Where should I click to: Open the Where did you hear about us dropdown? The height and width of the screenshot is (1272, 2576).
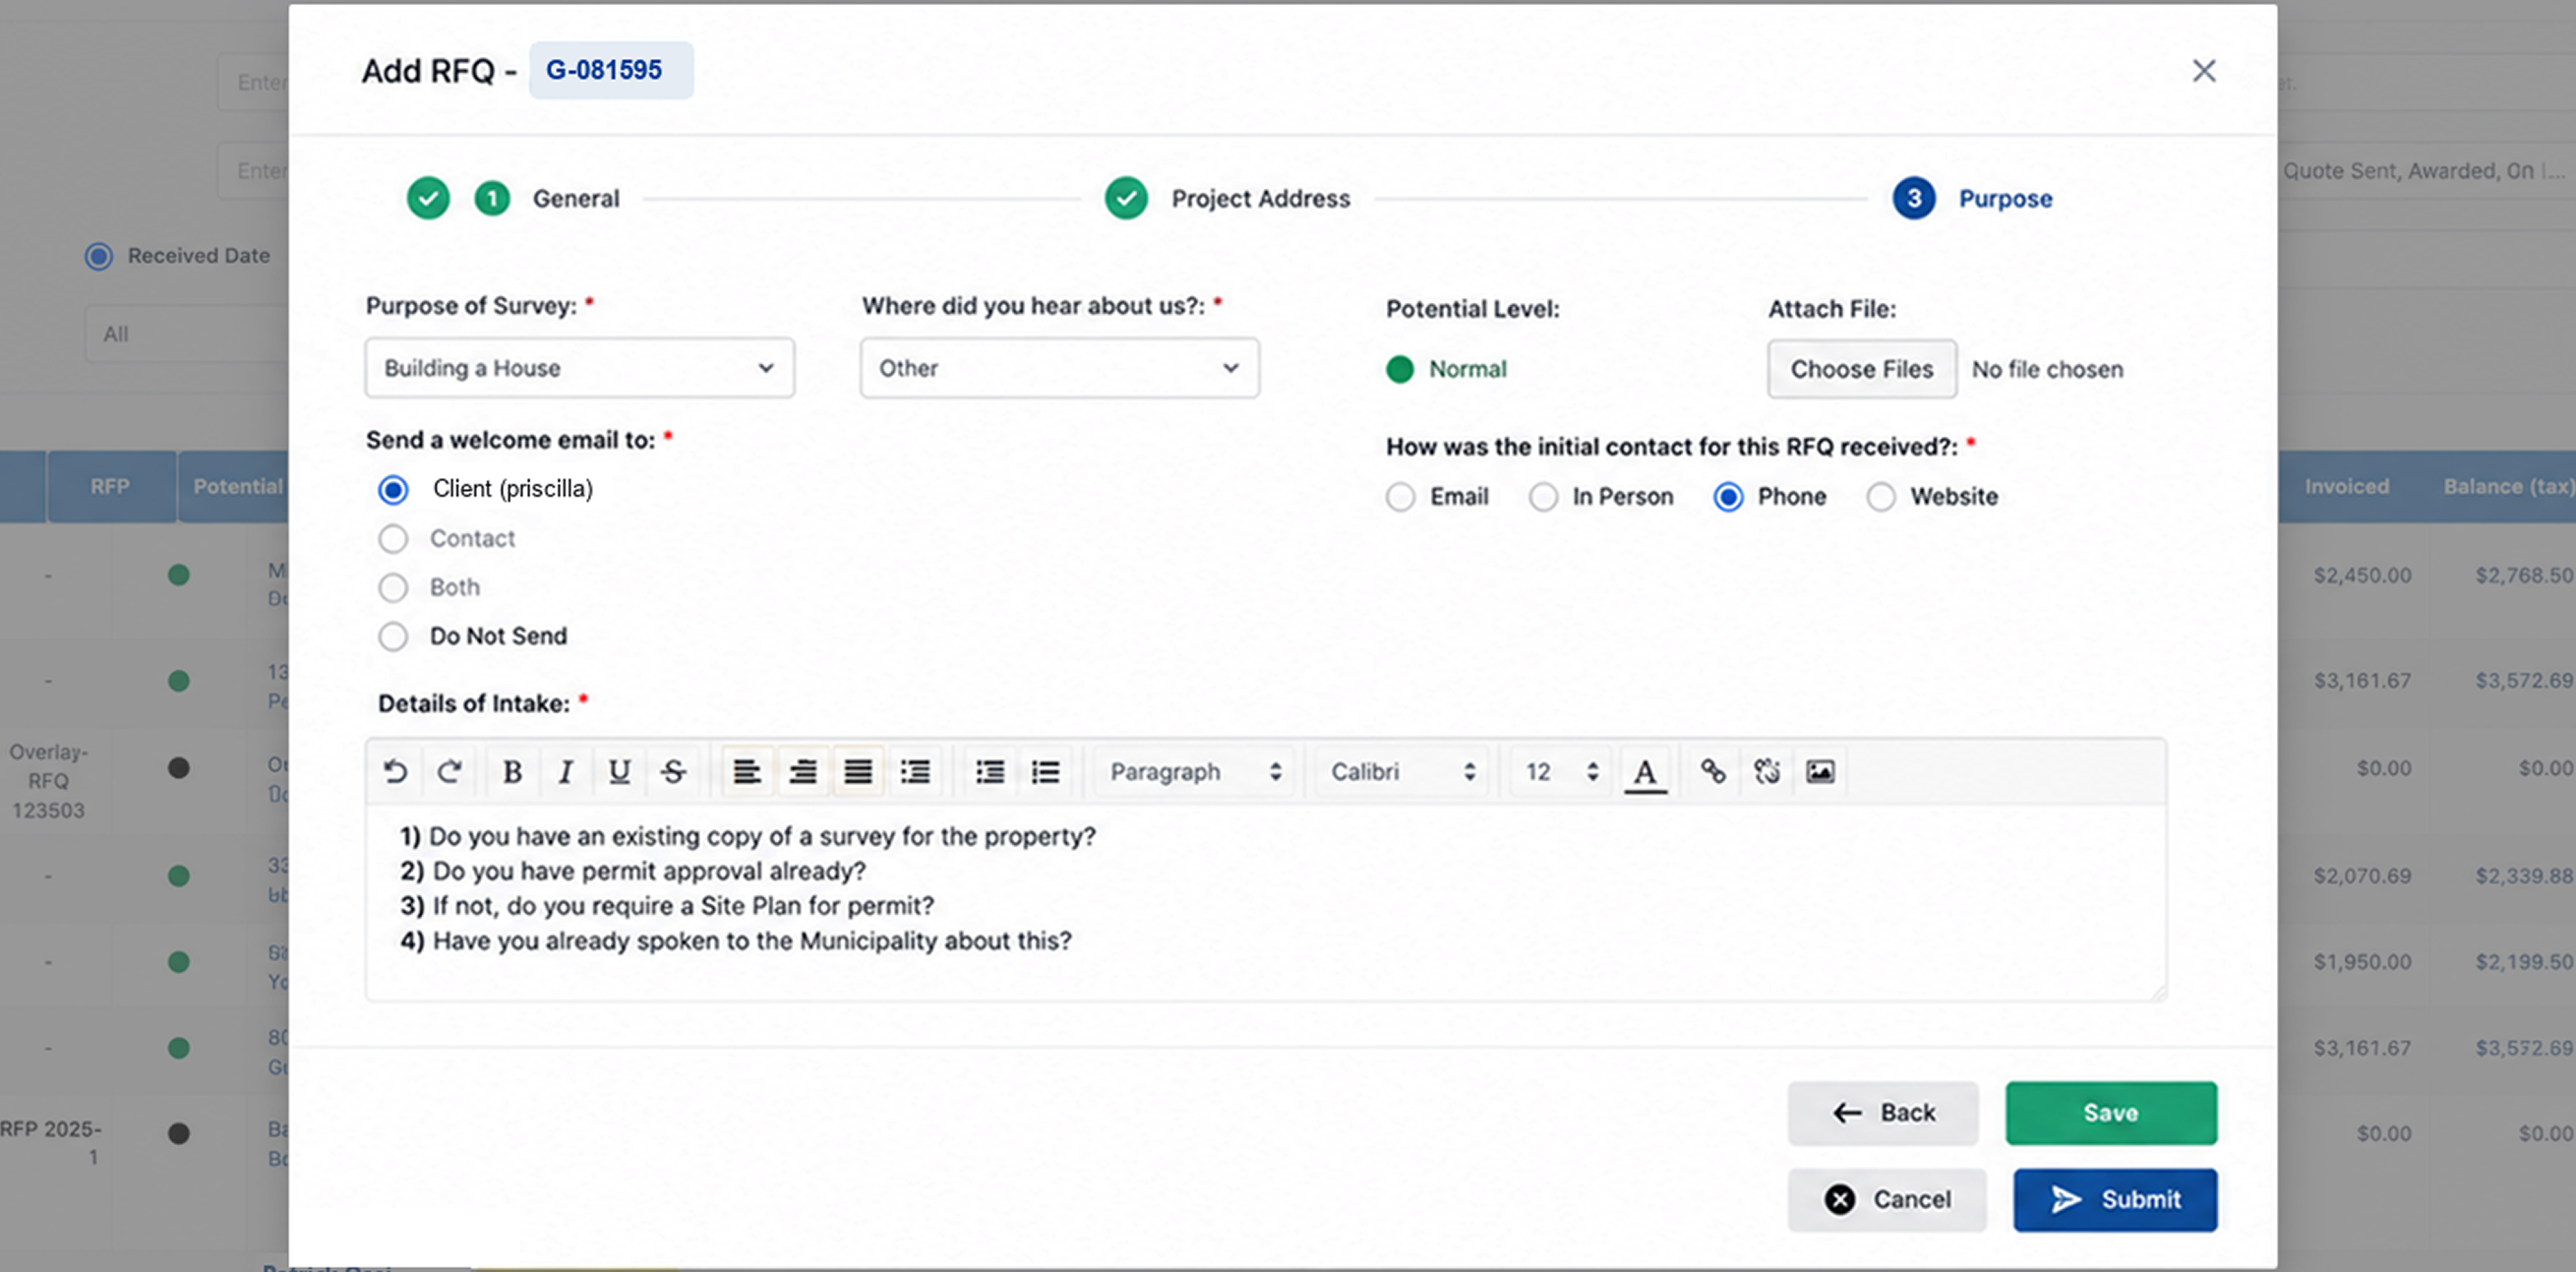pyautogui.click(x=1059, y=368)
